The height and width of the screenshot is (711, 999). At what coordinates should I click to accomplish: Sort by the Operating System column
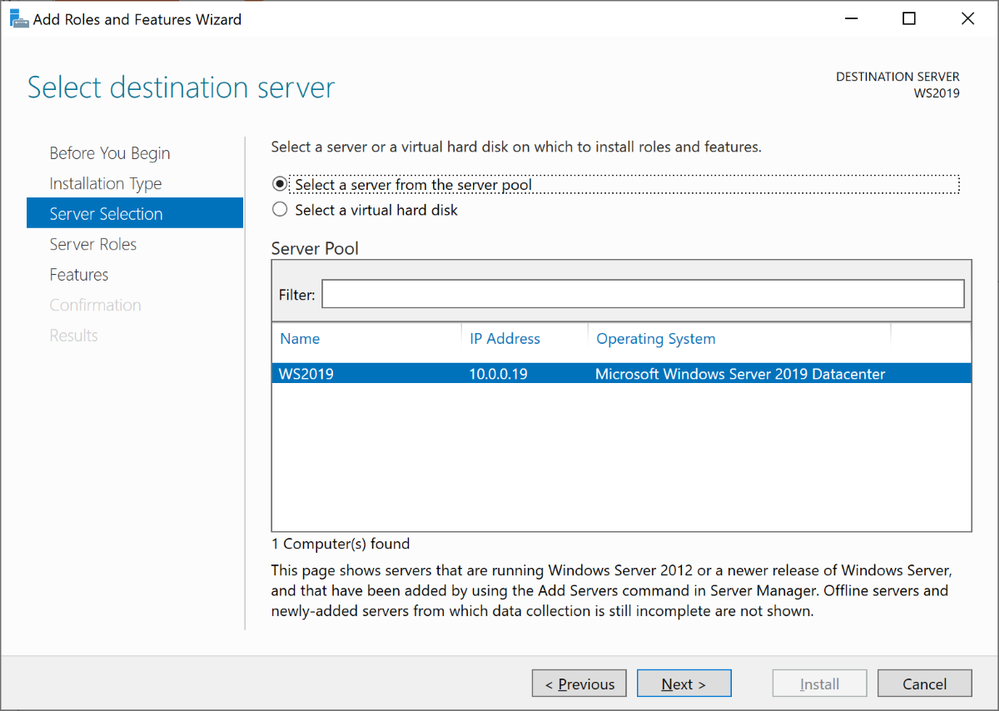655,338
